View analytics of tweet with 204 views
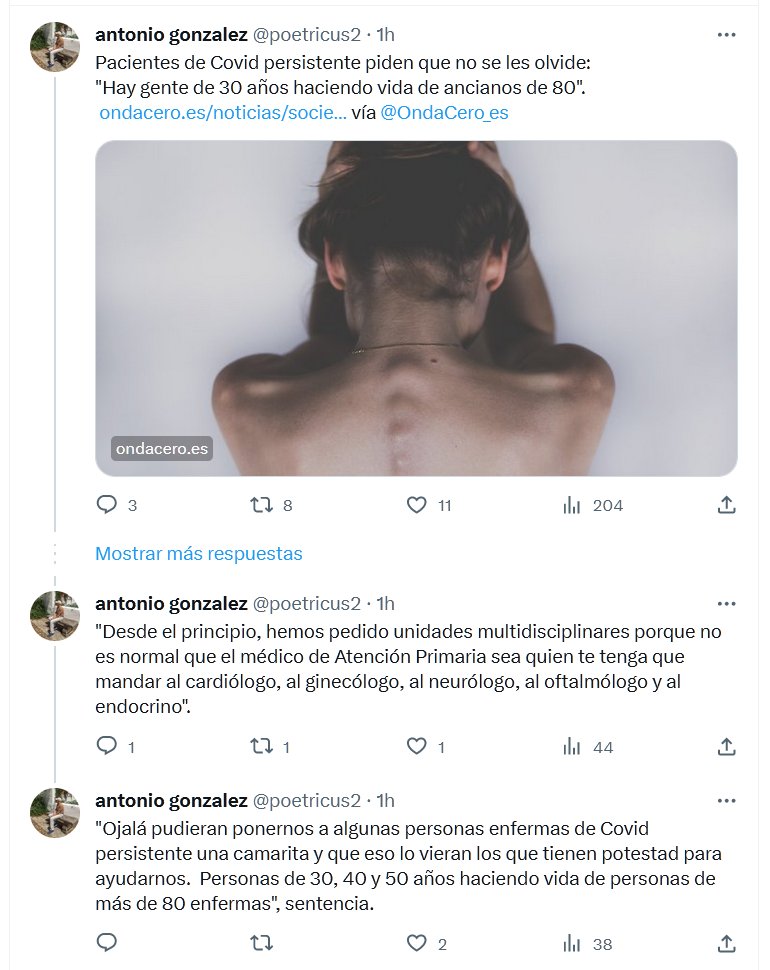 point(572,505)
